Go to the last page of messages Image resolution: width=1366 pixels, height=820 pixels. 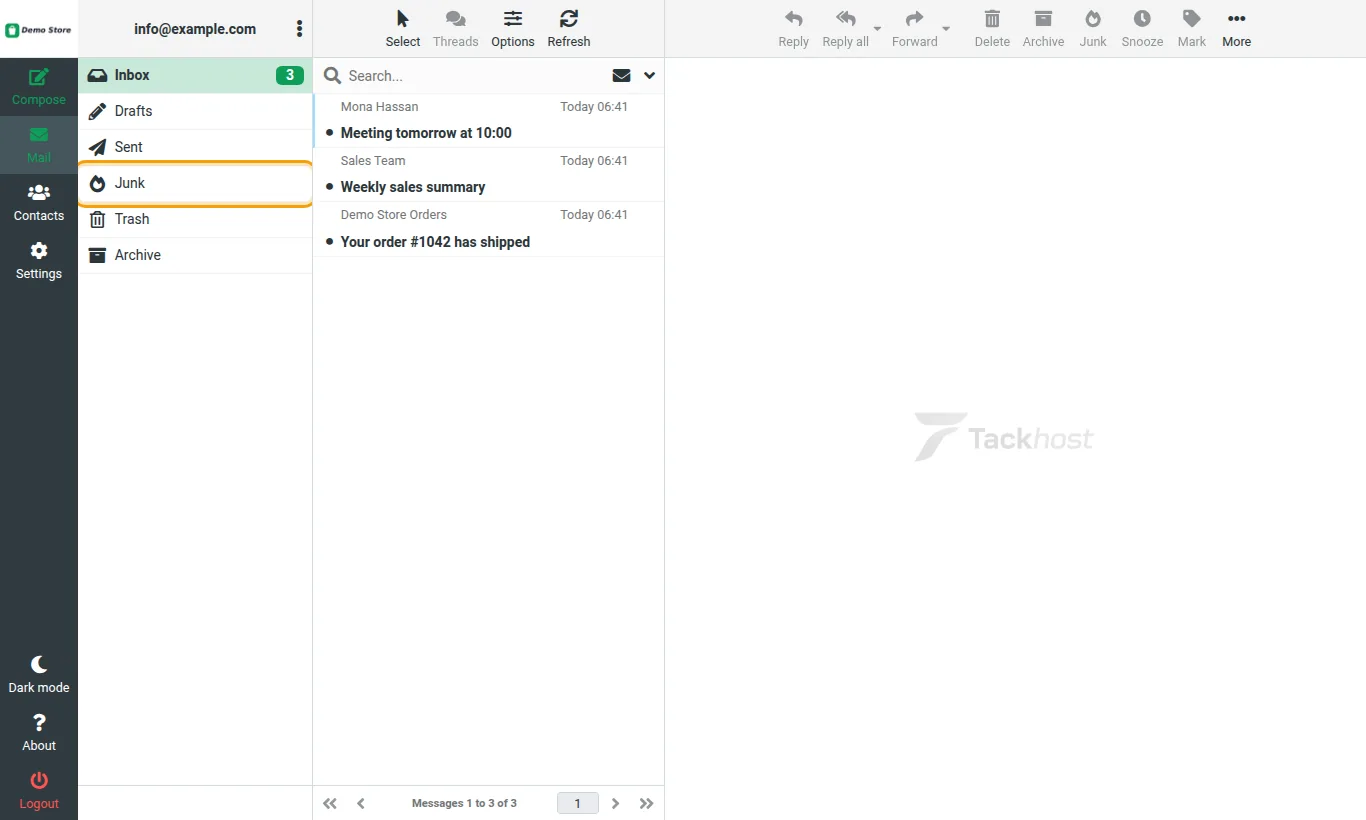coord(646,803)
